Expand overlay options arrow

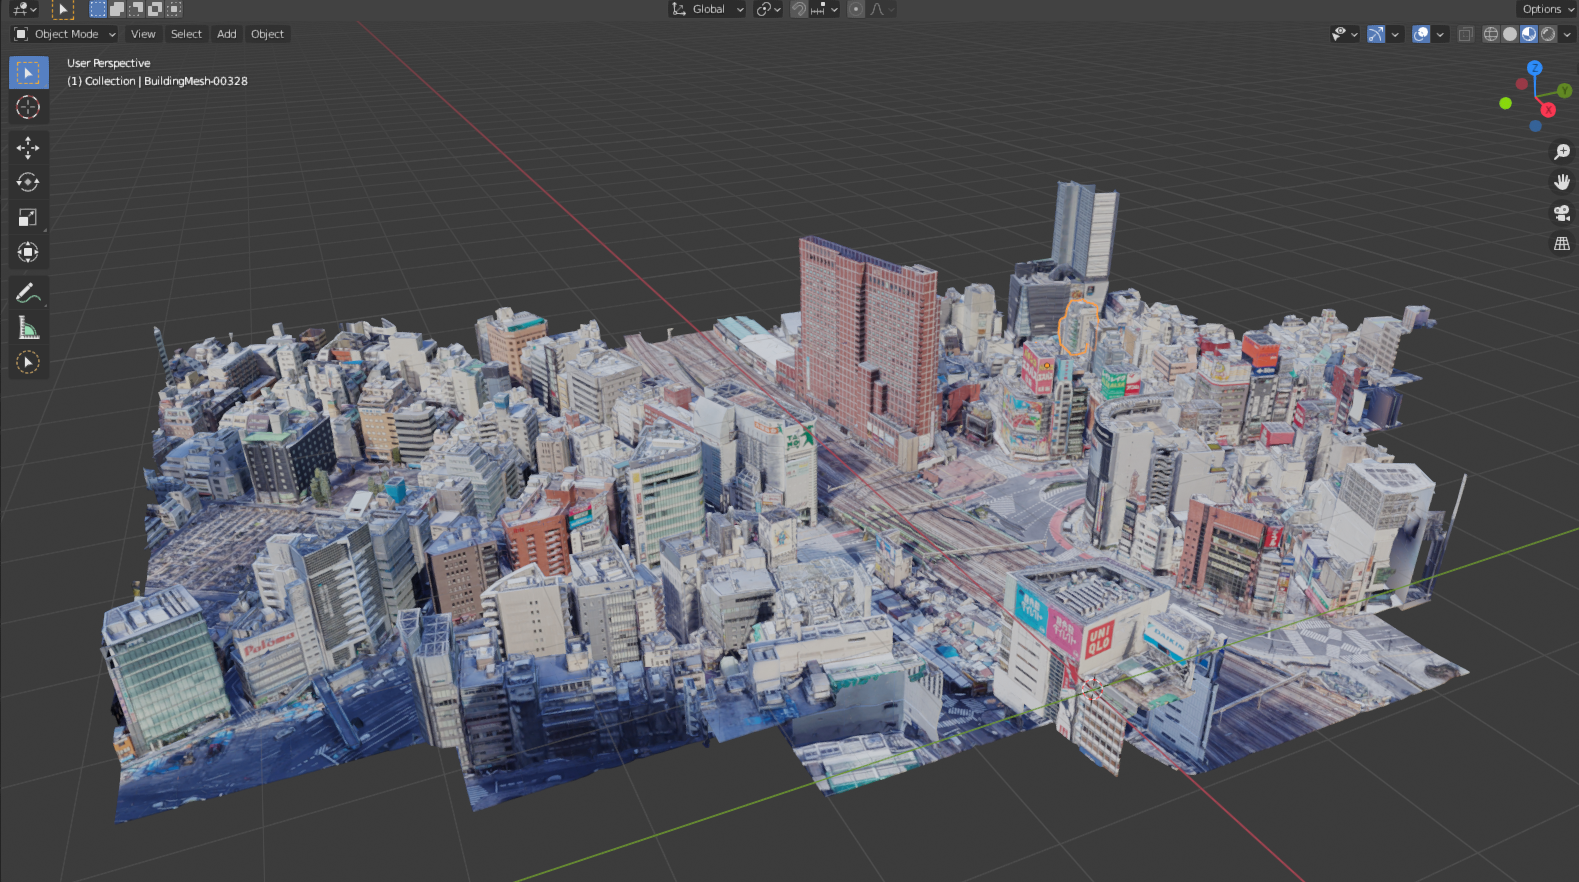pos(1440,34)
